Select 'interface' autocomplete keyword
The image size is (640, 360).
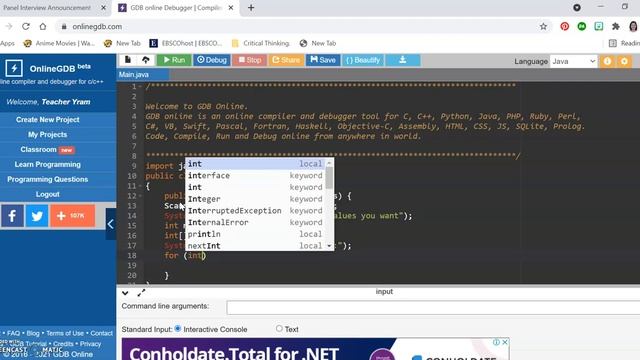click(256, 176)
